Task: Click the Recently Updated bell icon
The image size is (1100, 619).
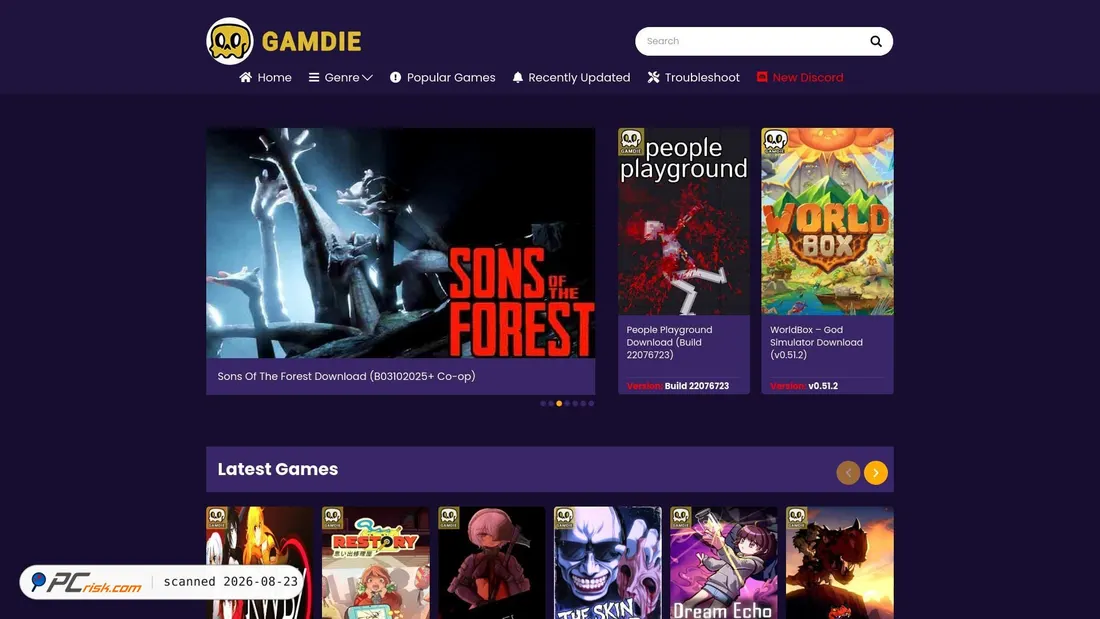Action: click(518, 77)
